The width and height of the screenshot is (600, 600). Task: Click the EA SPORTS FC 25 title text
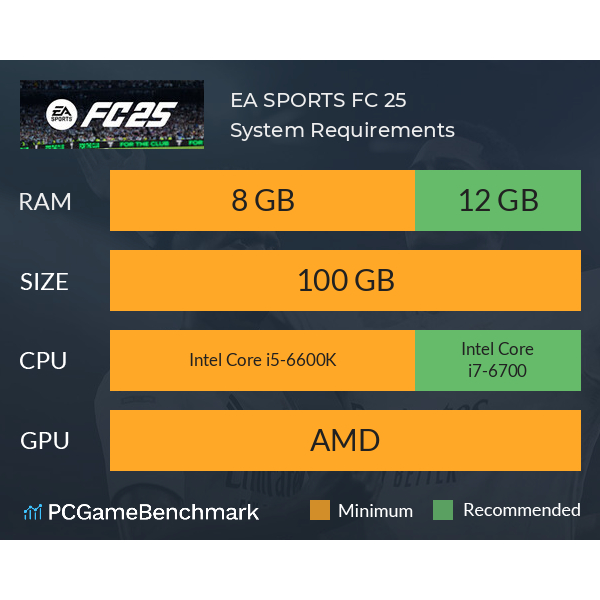point(318,100)
